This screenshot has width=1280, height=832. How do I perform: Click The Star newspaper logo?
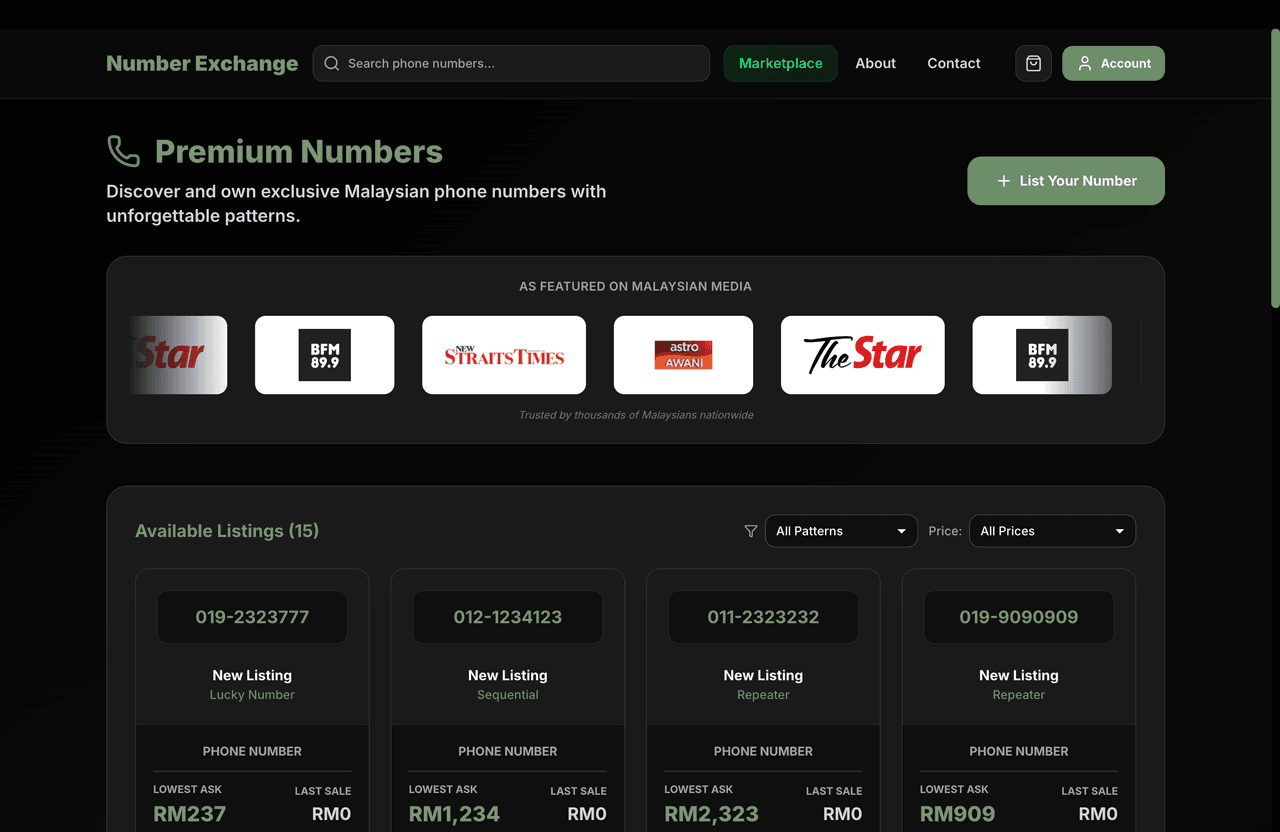862,354
